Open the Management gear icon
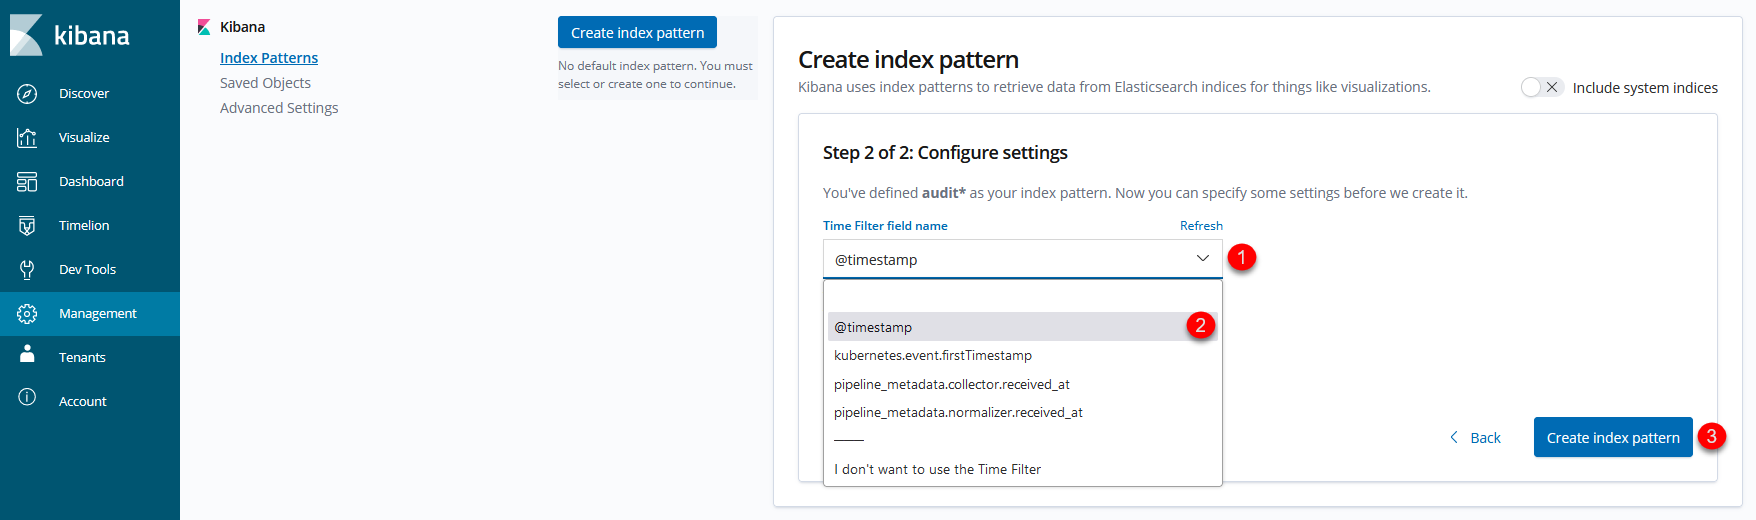This screenshot has width=1756, height=520. (27, 313)
